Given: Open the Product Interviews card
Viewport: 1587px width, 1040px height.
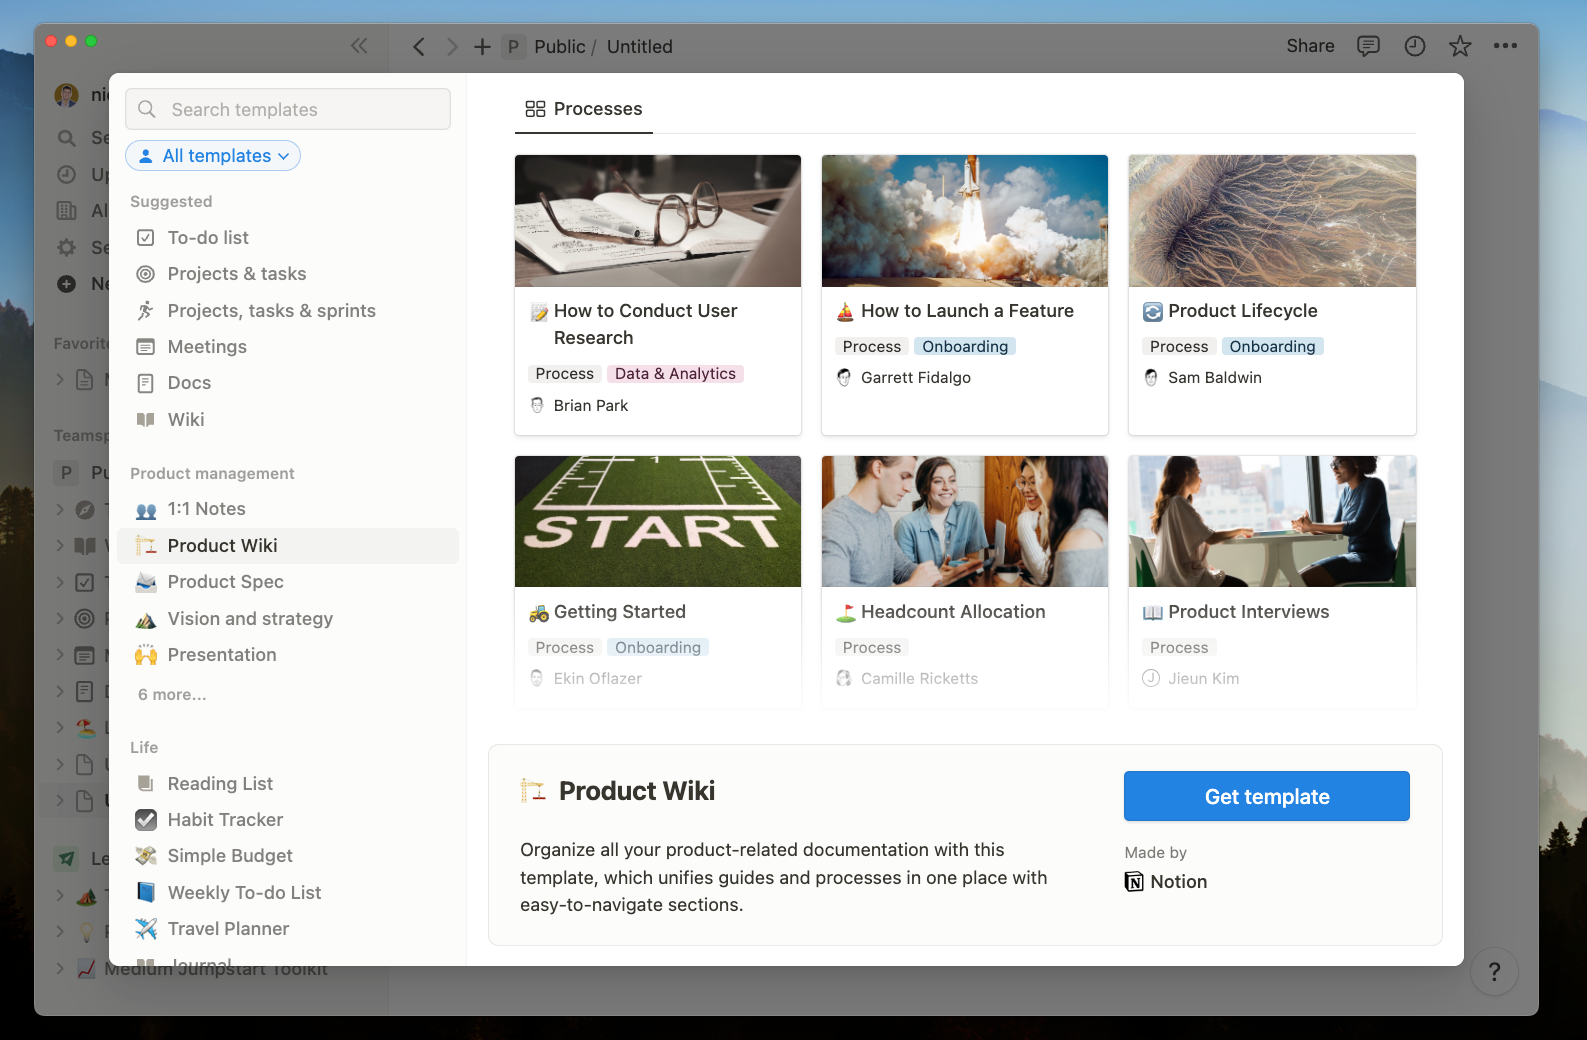Looking at the screenshot, I should coord(1272,582).
